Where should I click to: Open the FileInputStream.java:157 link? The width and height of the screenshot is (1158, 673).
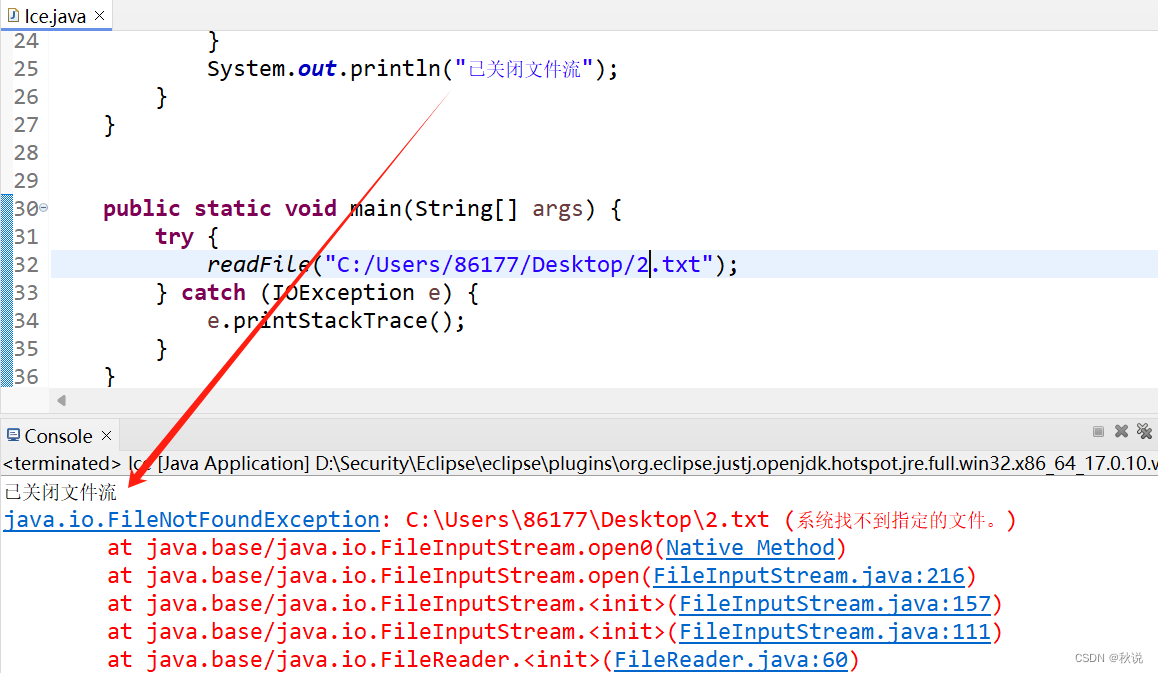click(x=835, y=604)
